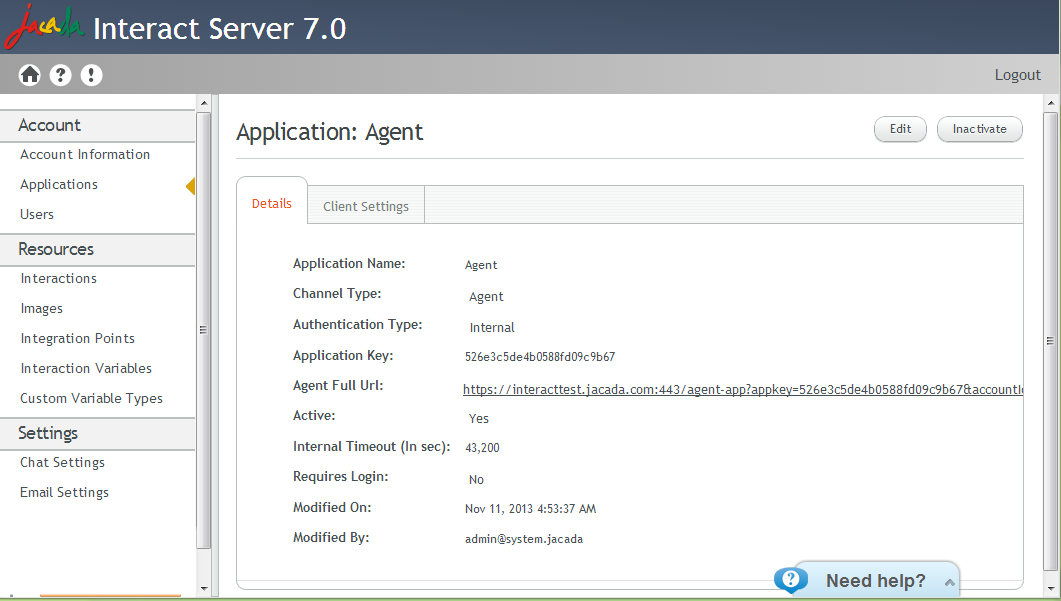
Task: Click the Requires Login: label
Action: coord(340,476)
